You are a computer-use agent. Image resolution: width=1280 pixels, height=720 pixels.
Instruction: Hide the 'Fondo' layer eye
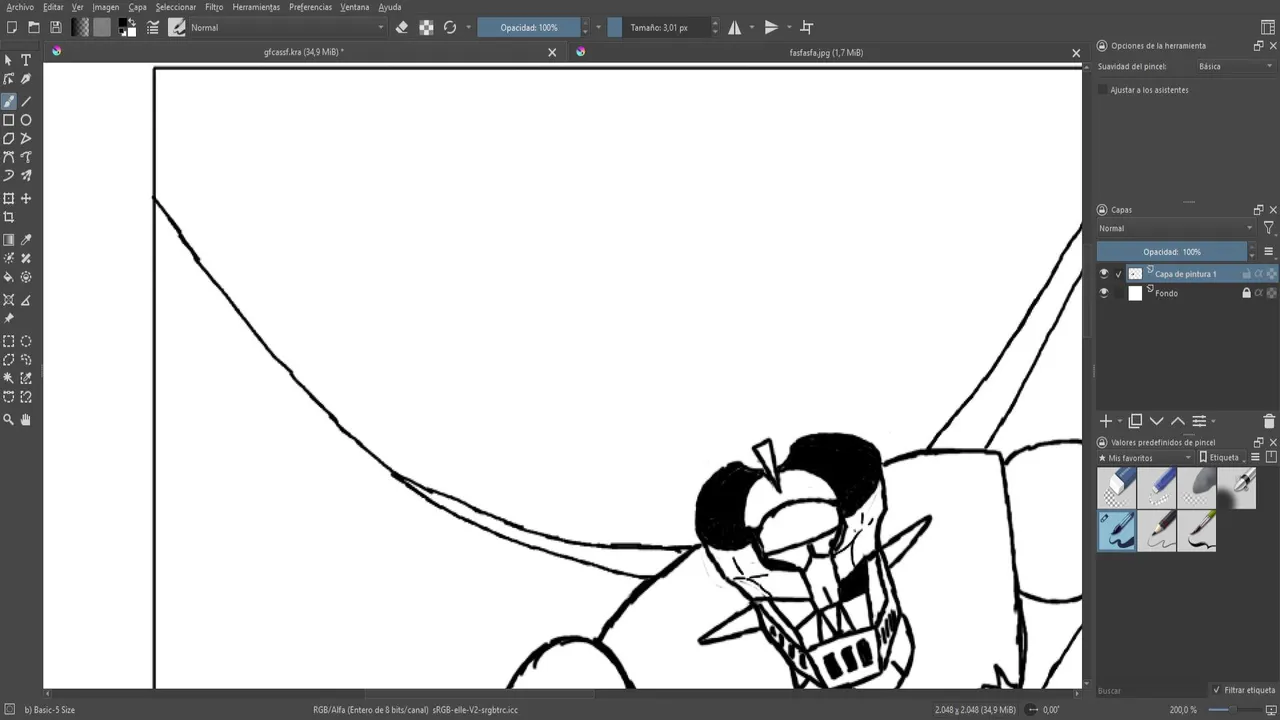[x=1104, y=293]
